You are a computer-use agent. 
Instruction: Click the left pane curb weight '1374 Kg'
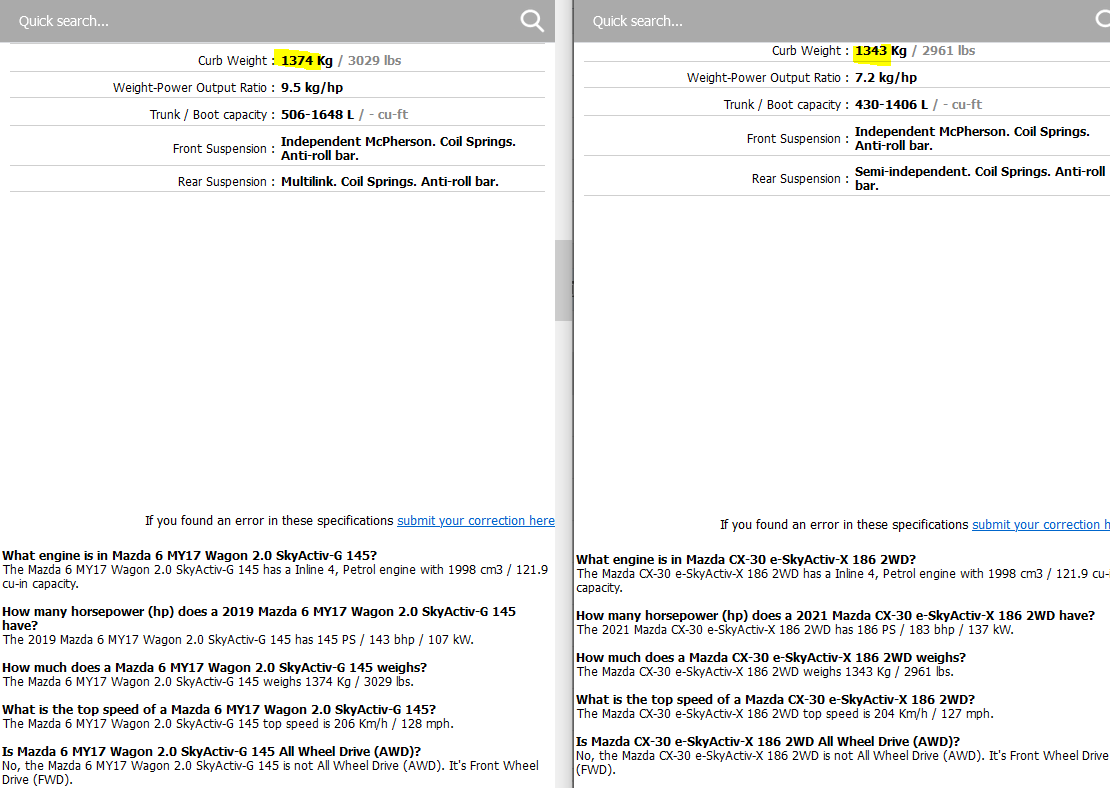click(x=307, y=60)
